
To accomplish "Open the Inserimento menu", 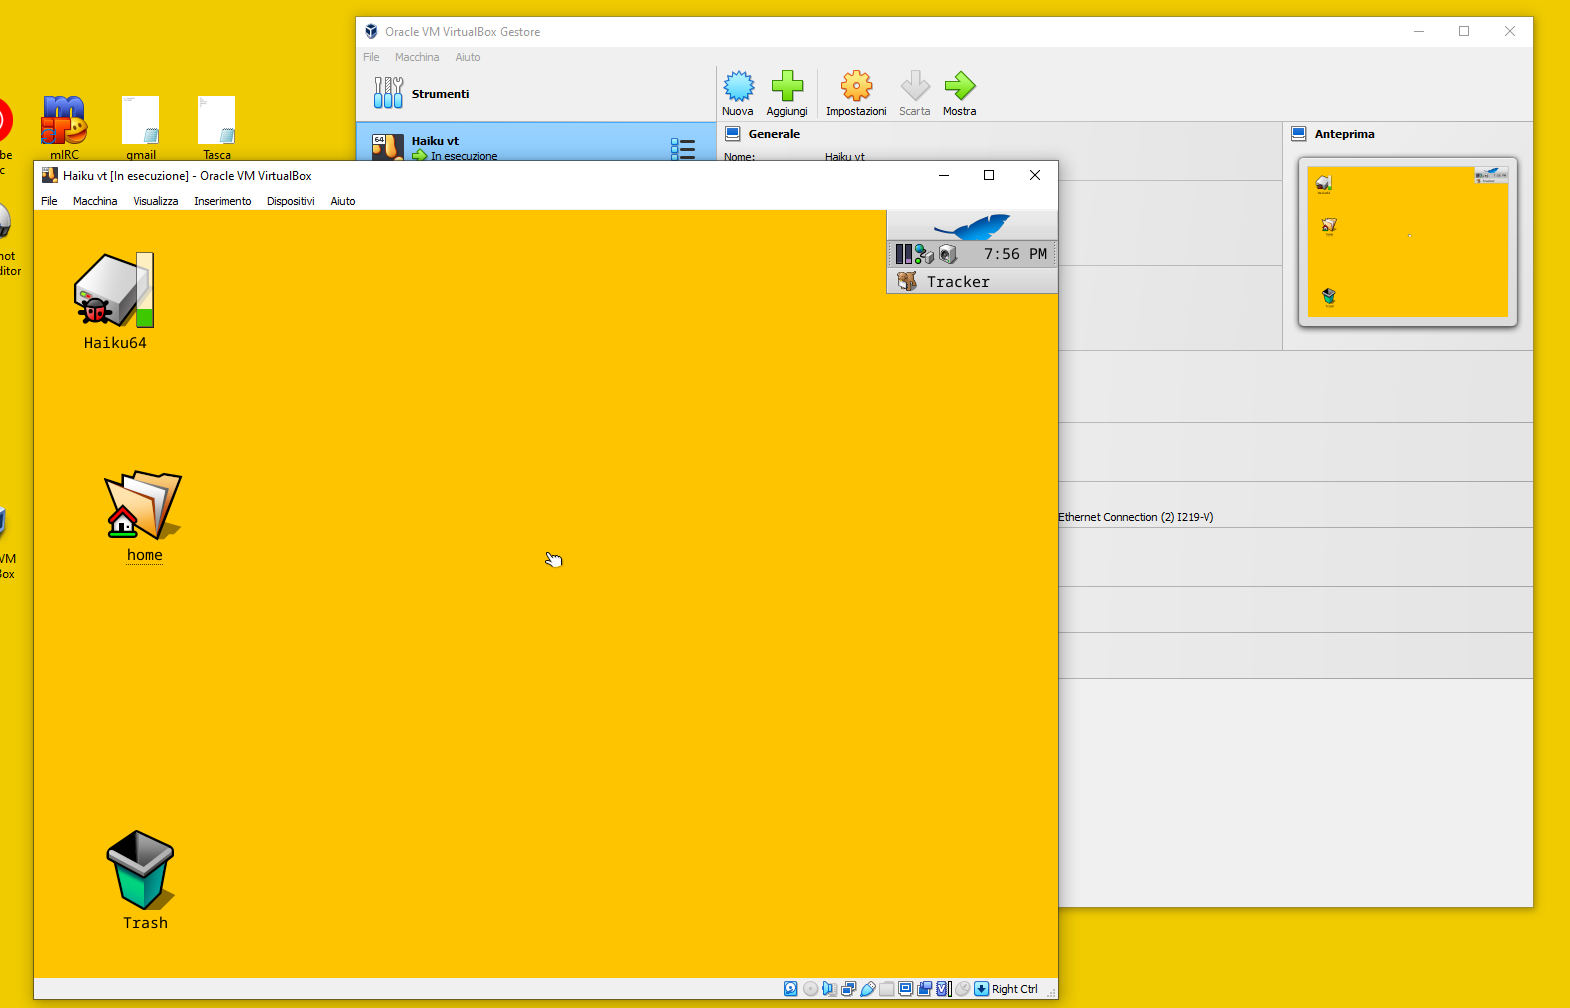I will pos(223,201).
